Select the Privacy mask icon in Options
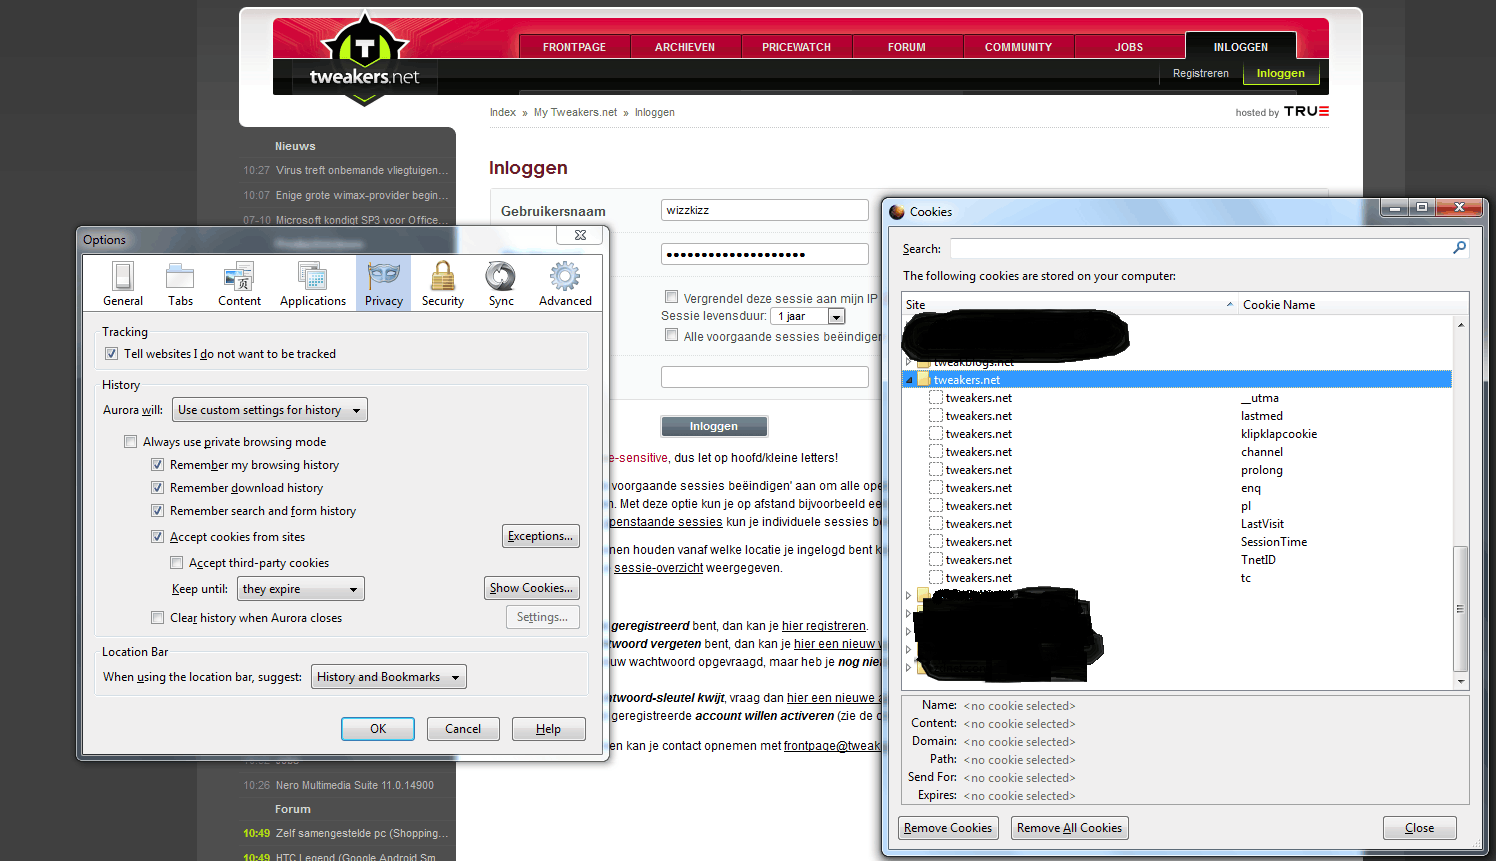The width and height of the screenshot is (1496, 861). click(x=384, y=275)
